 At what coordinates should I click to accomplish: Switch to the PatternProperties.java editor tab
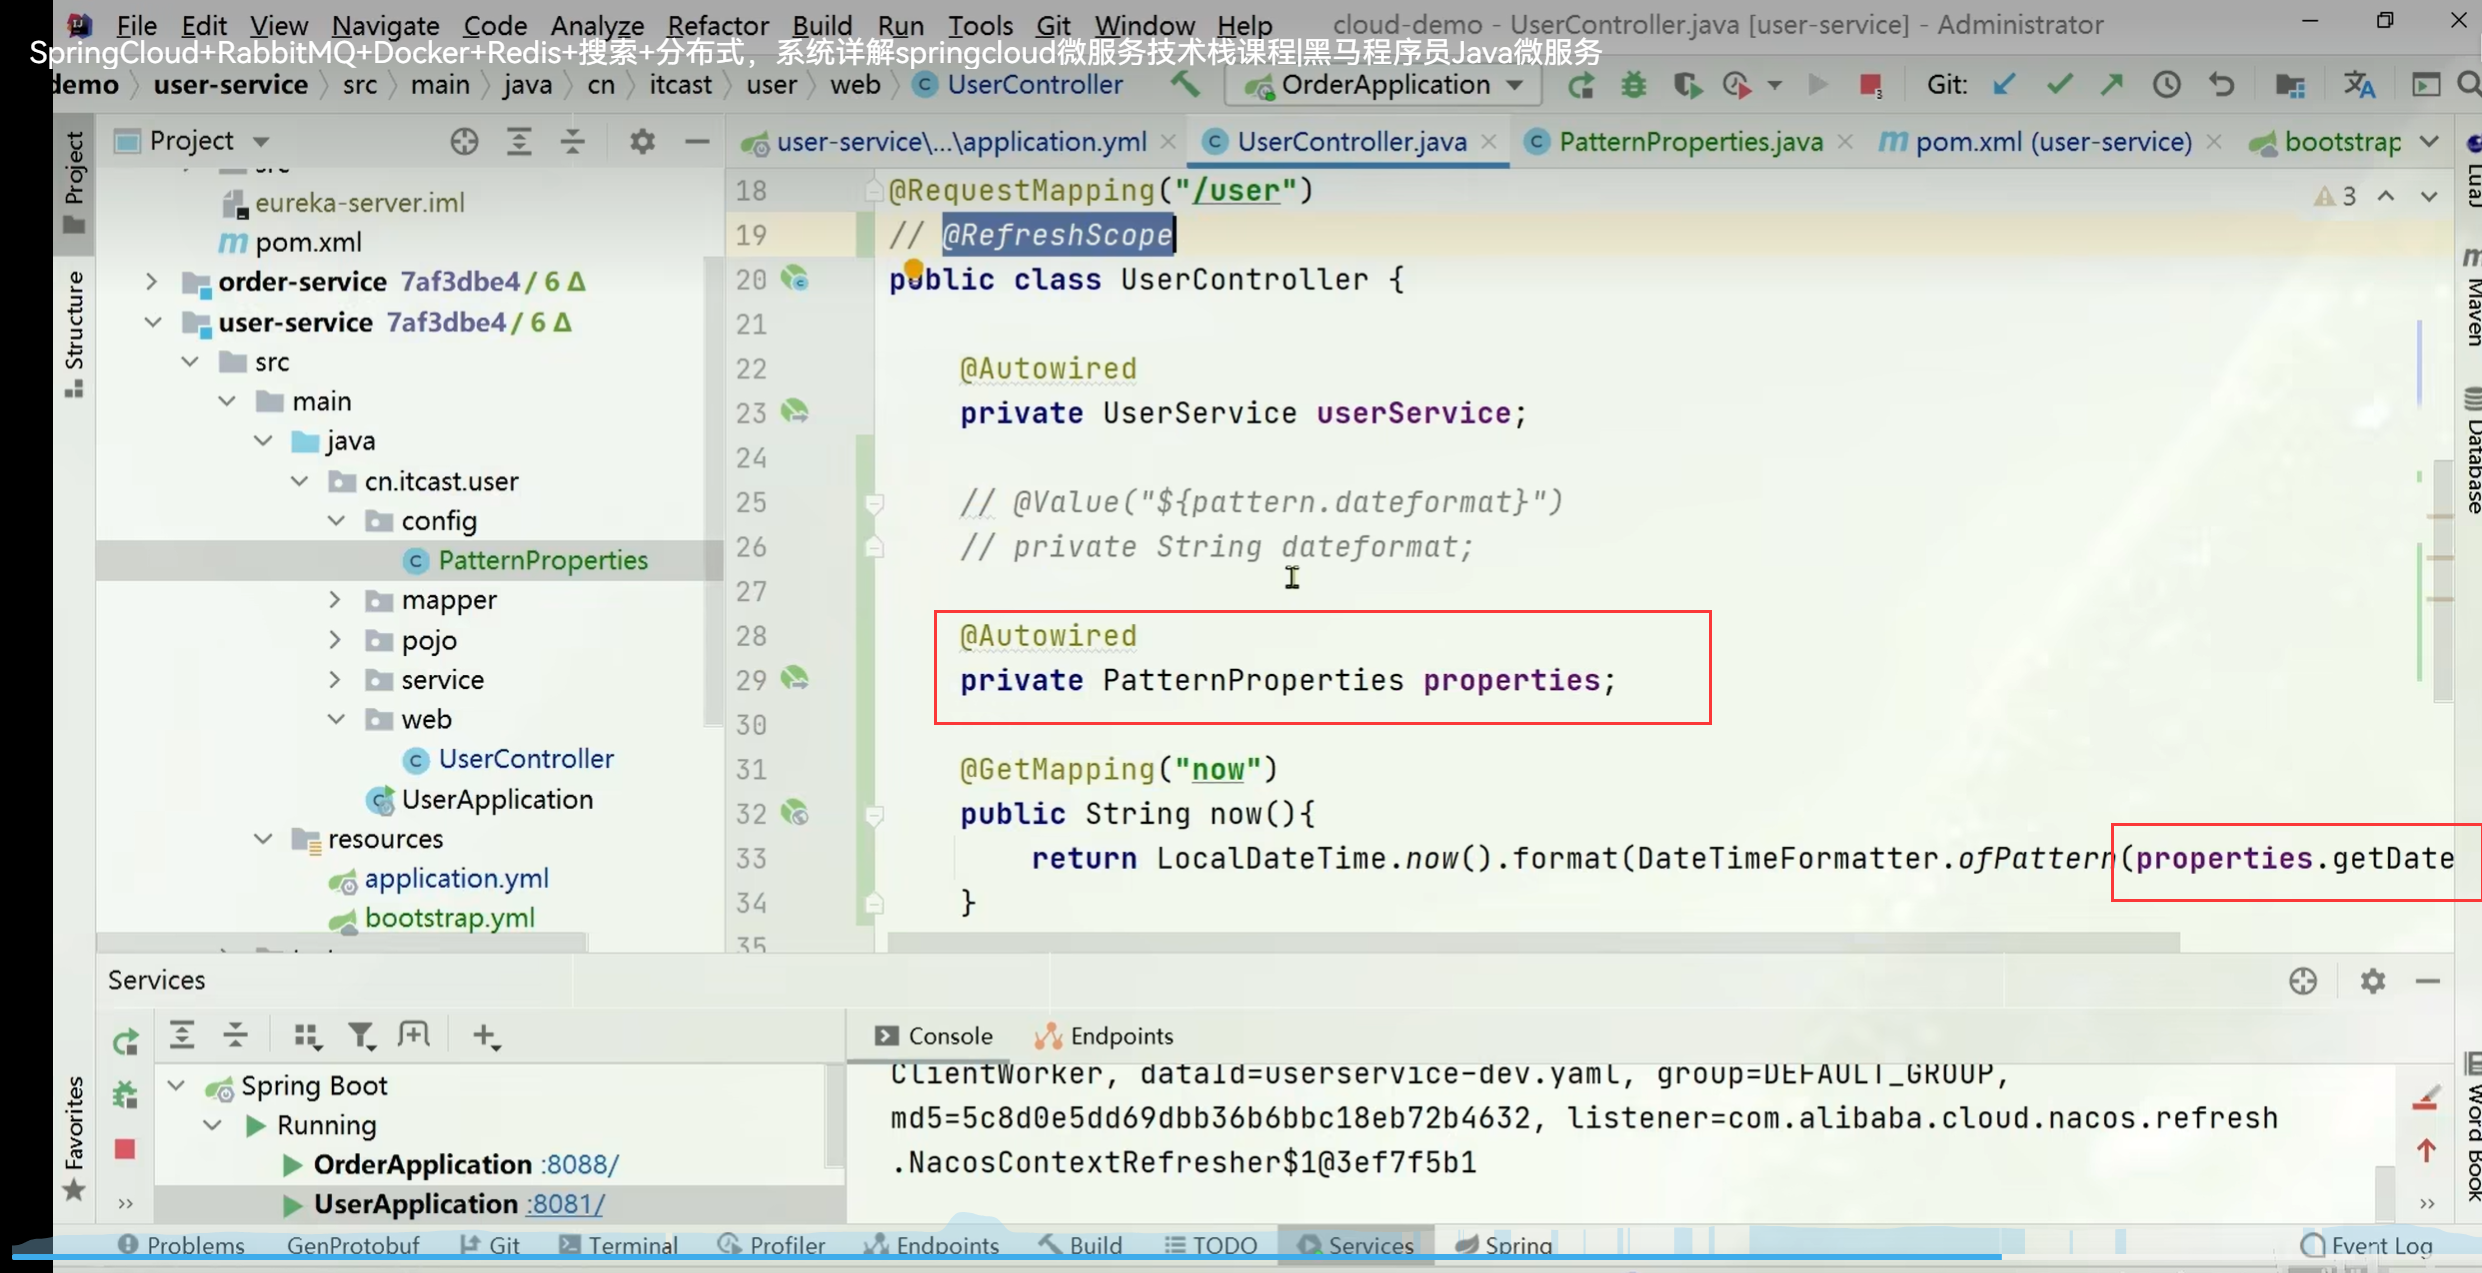point(1690,142)
